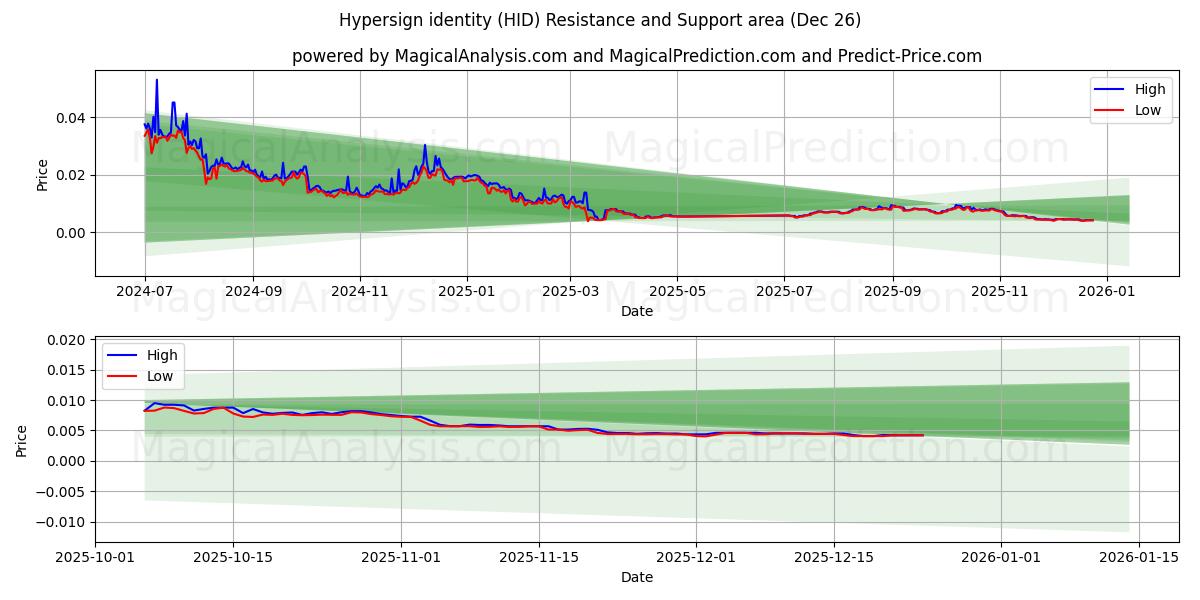Click the '2025-11-01' x-axis label

coord(400,558)
